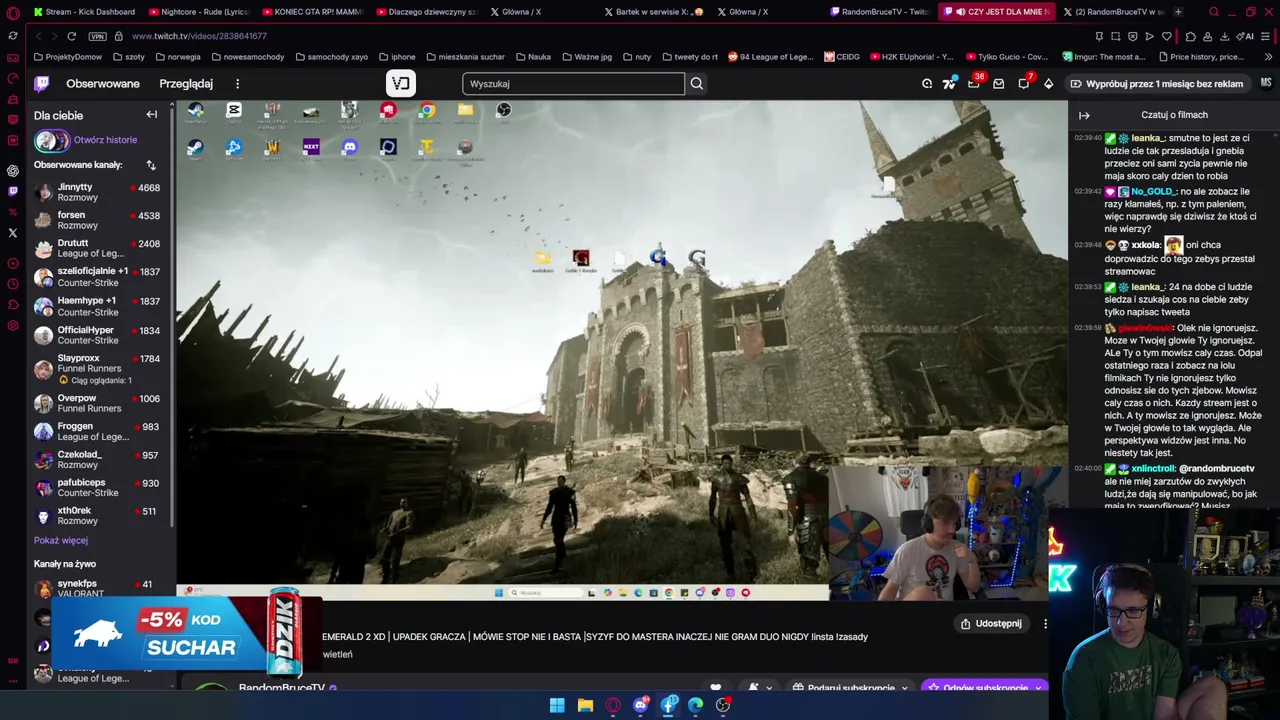Open Drututt channel in sidebar
The width and height of the screenshot is (1280, 720).
(100, 248)
